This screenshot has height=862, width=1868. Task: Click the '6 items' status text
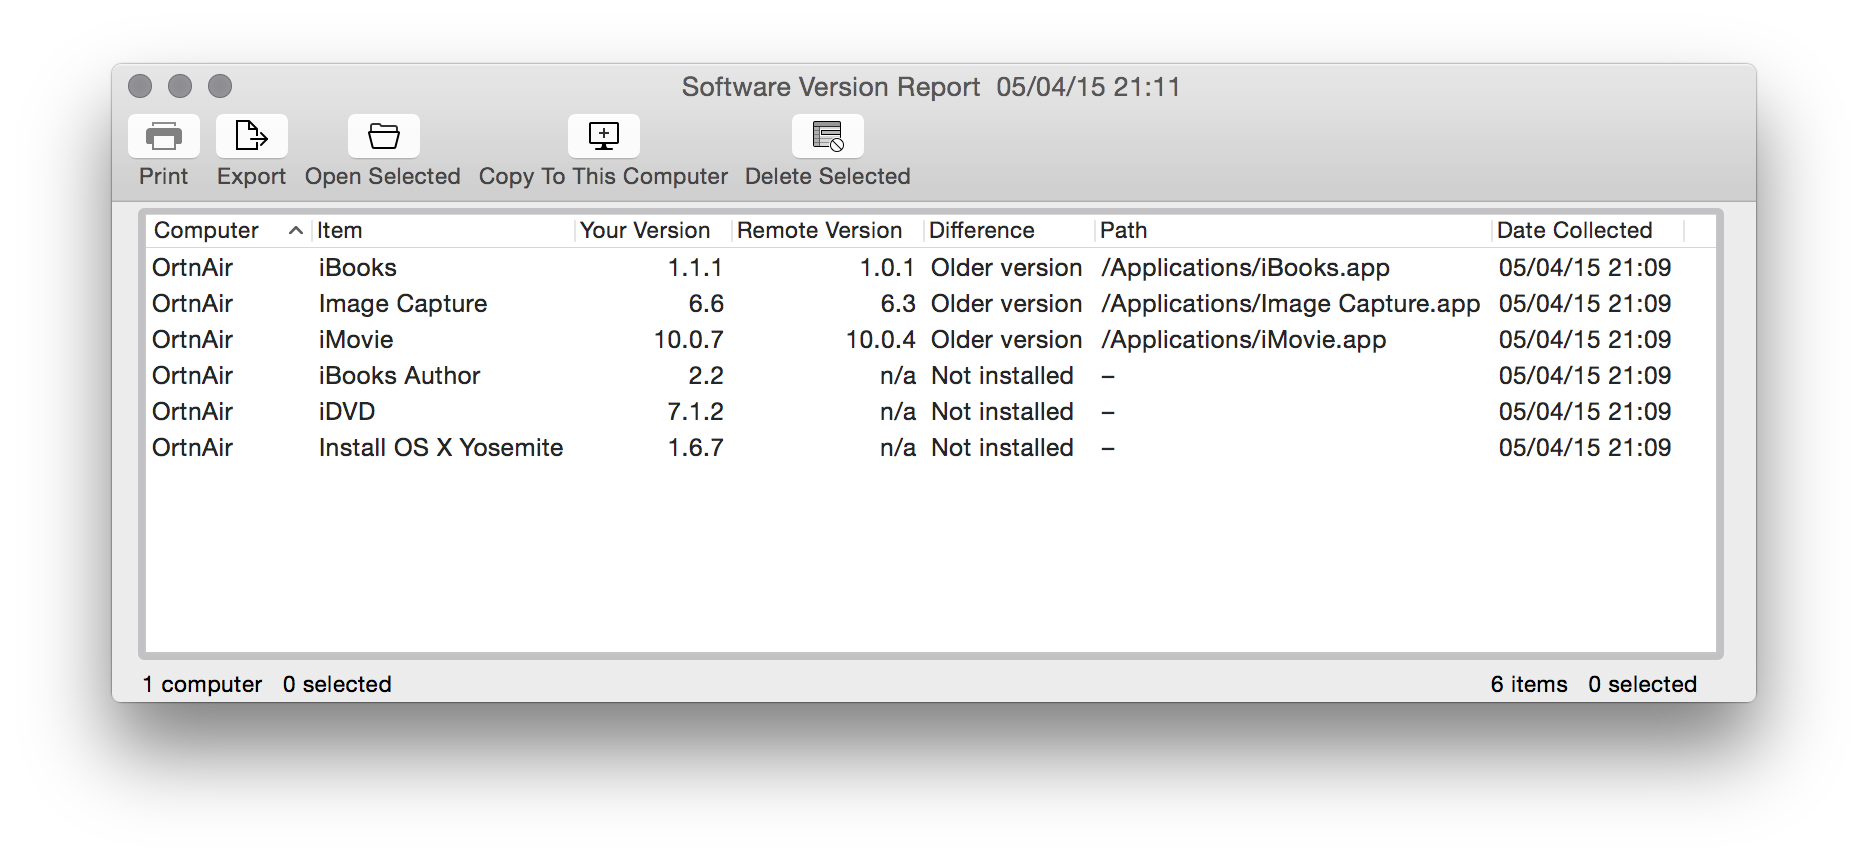point(1529,684)
